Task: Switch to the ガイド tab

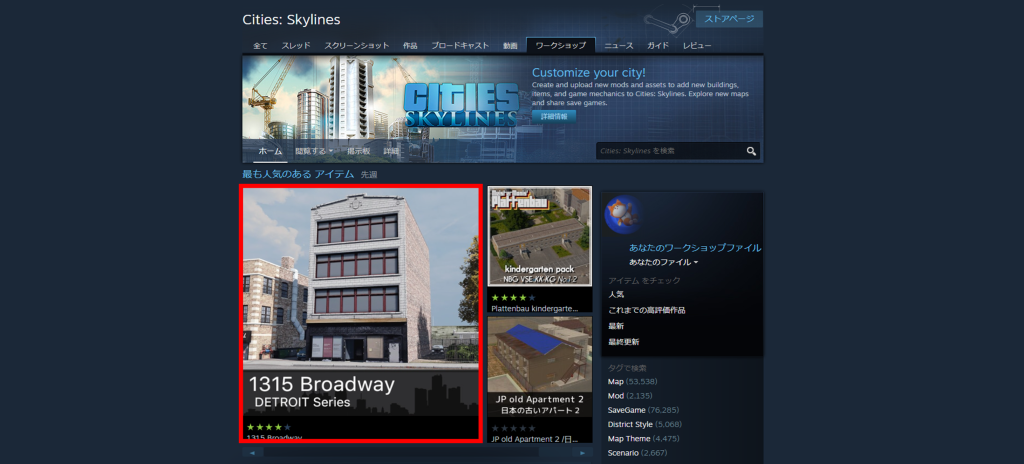Action: pos(658,46)
